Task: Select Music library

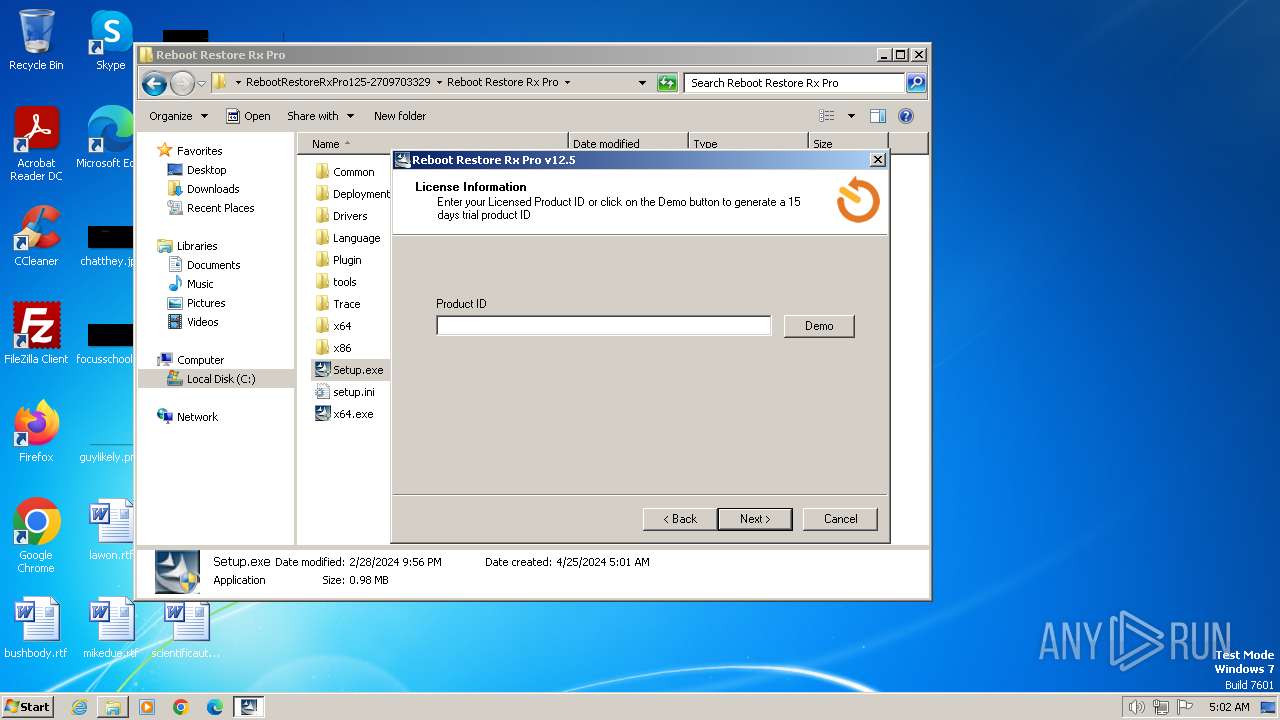Action: [190, 284]
